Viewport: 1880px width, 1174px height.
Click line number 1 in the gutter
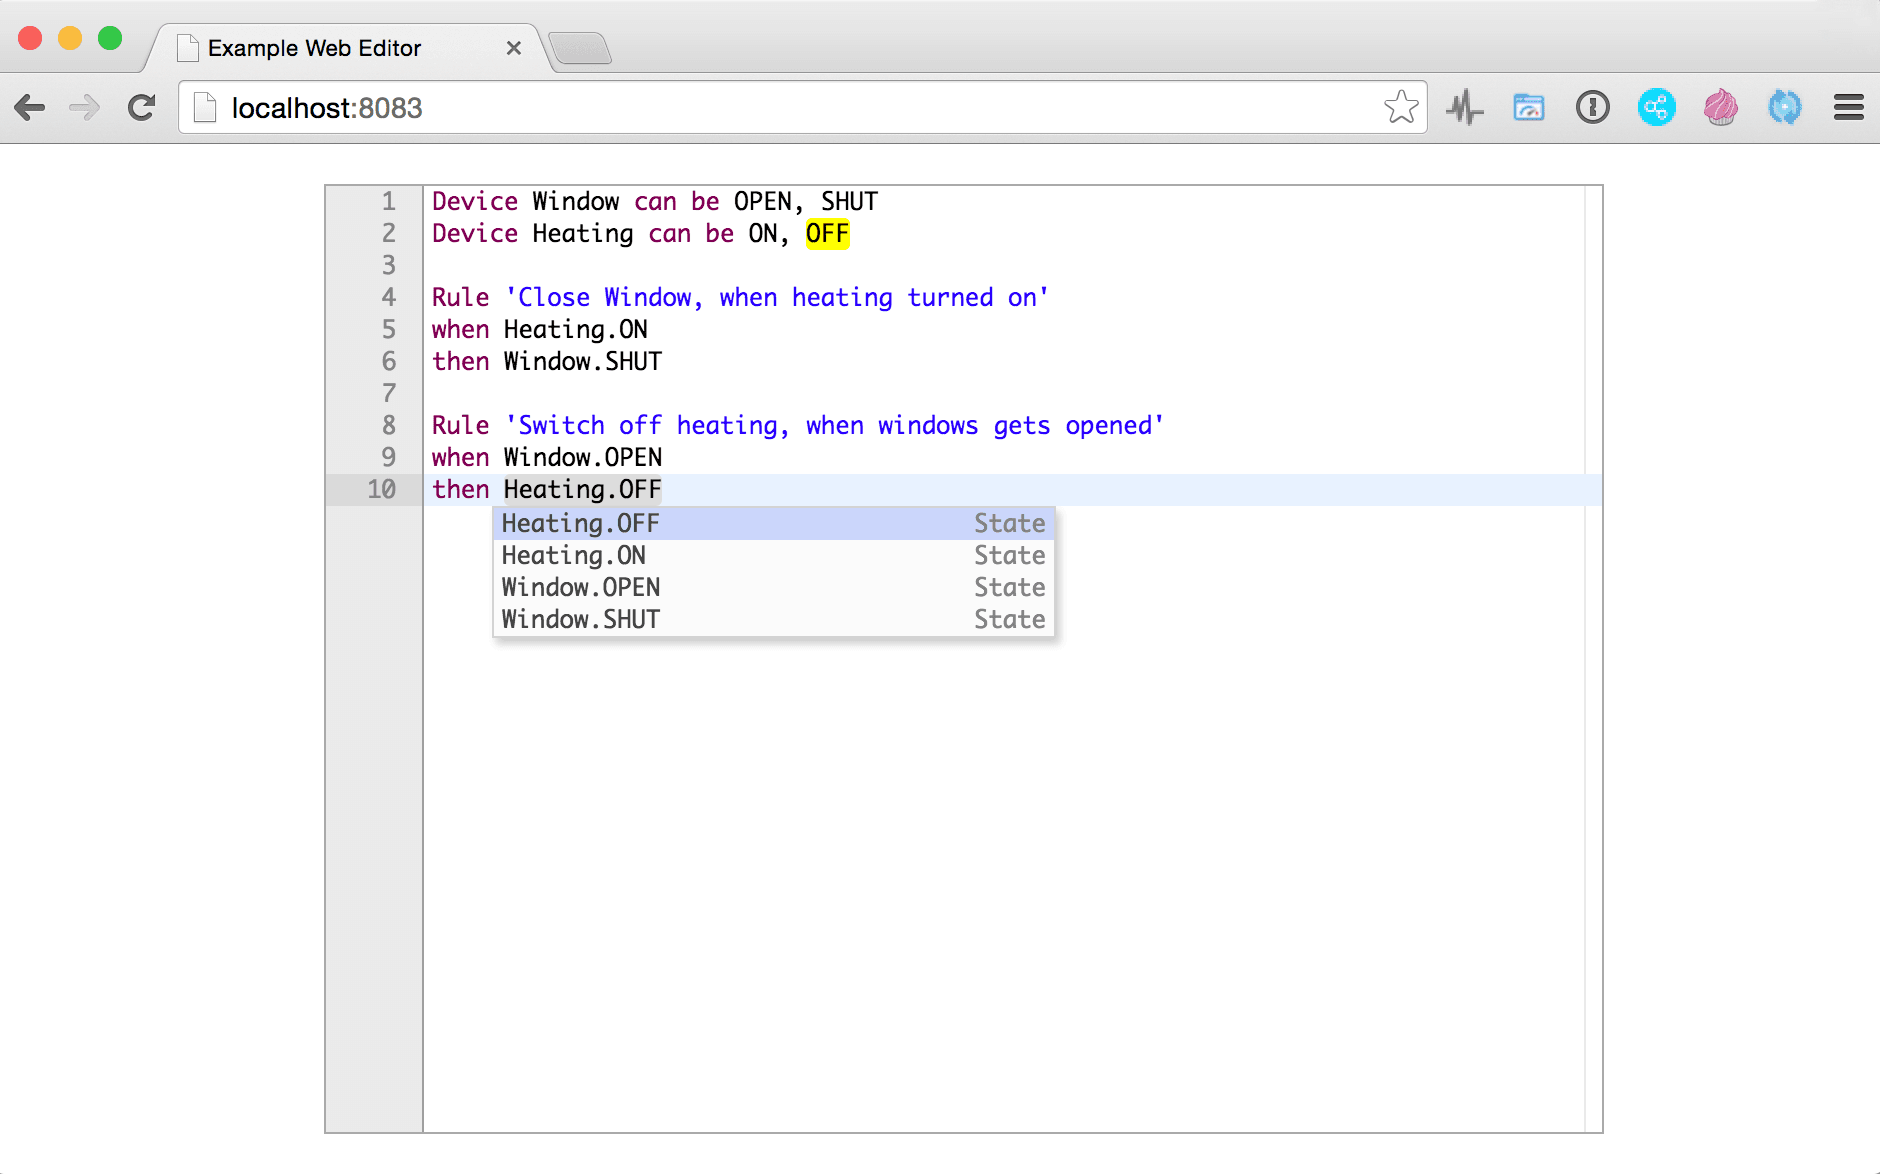[x=388, y=202]
